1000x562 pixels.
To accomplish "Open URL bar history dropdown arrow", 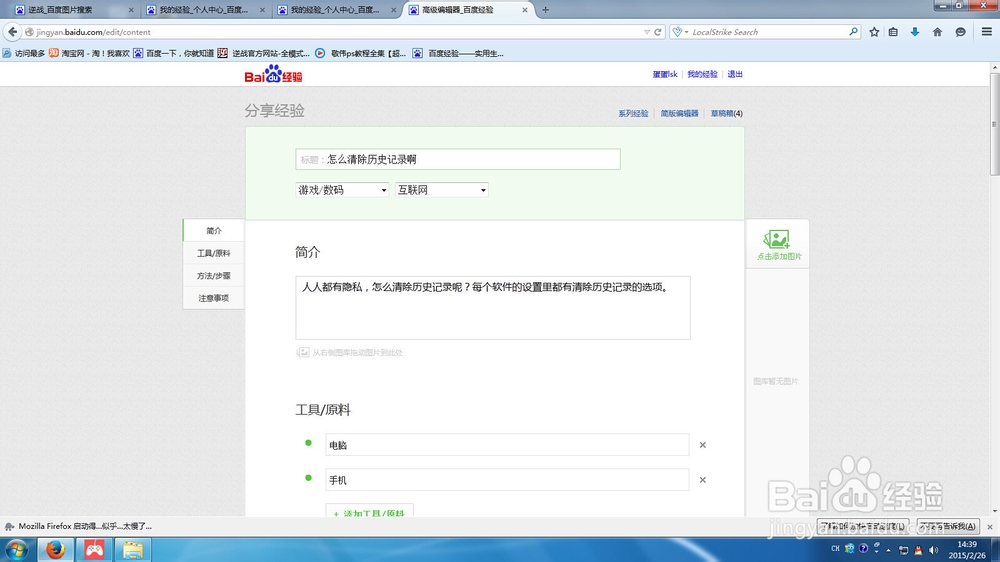I will pyautogui.click(x=647, y=32).
